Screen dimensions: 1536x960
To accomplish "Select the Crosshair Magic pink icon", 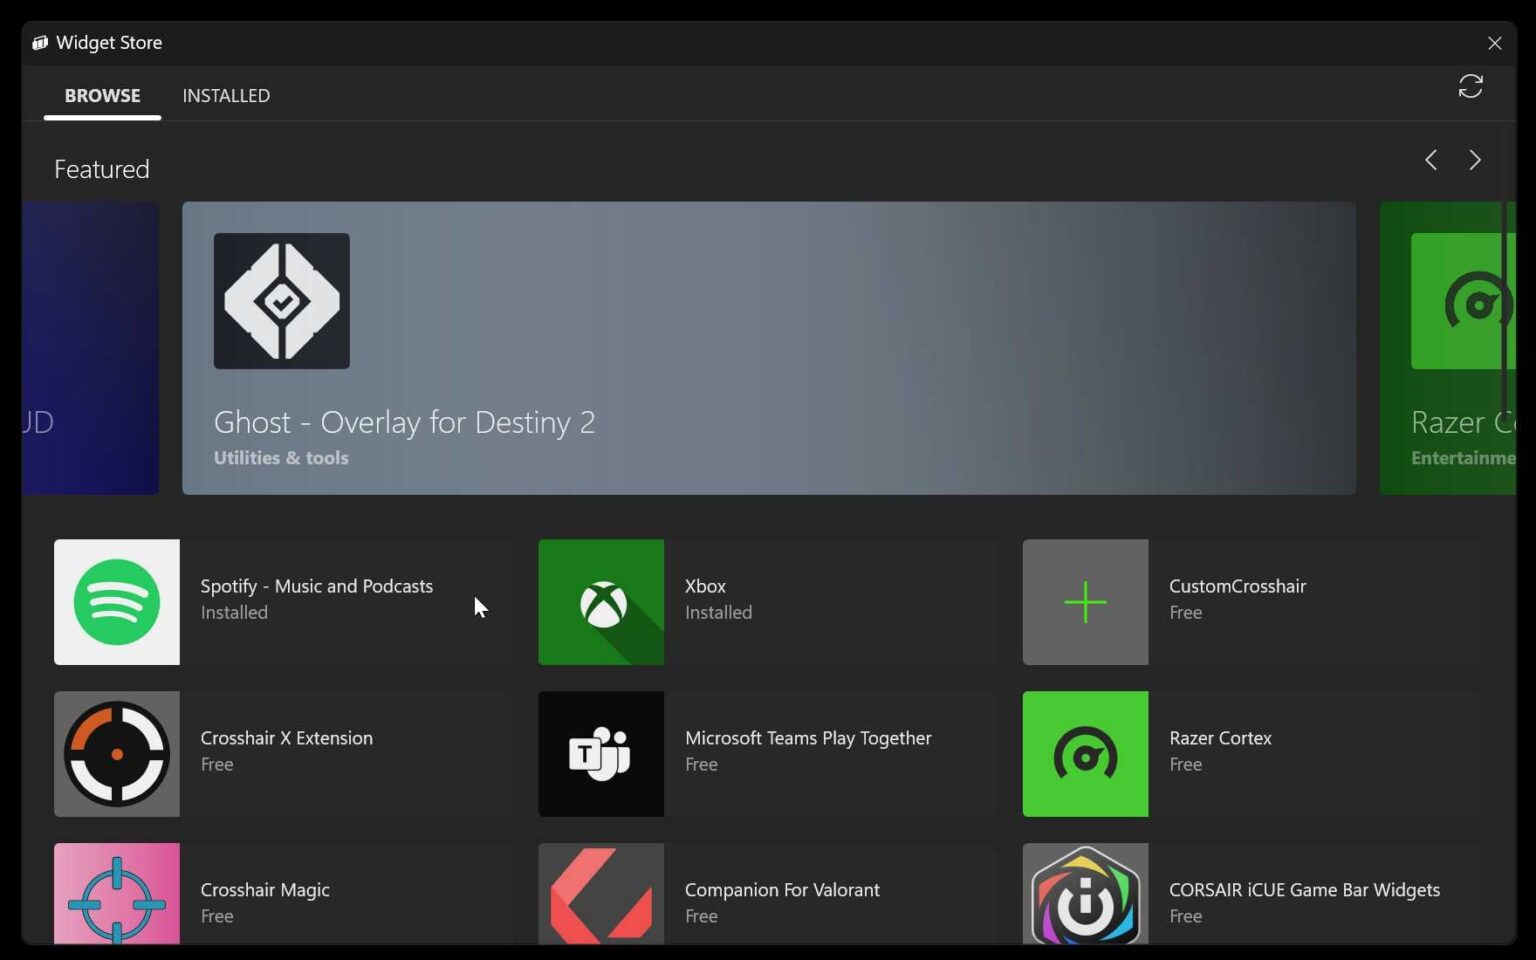I will 117,893.
